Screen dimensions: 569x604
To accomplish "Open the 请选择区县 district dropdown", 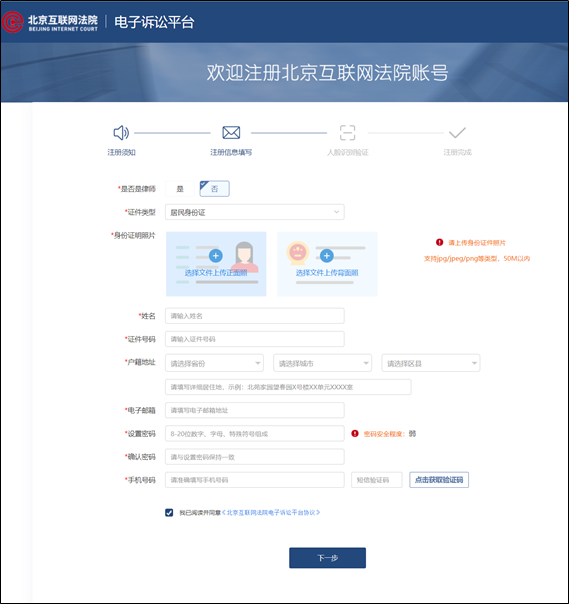I will [x=431, y=363].
